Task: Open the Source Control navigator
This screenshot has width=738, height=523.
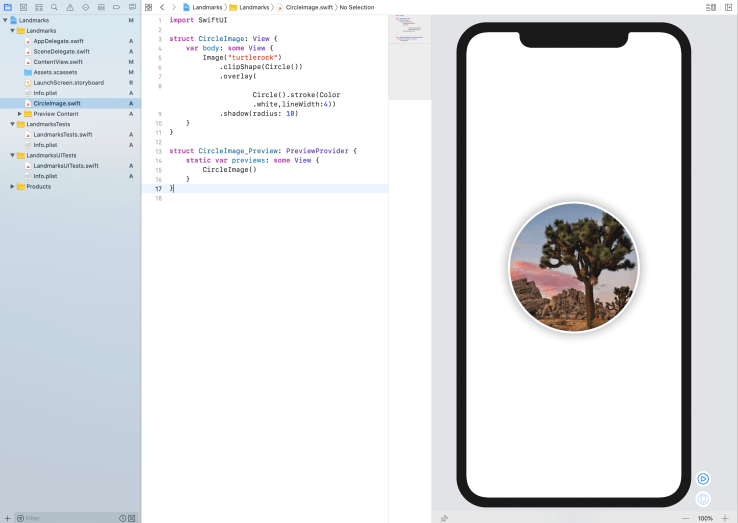Action: coord(23,7)
